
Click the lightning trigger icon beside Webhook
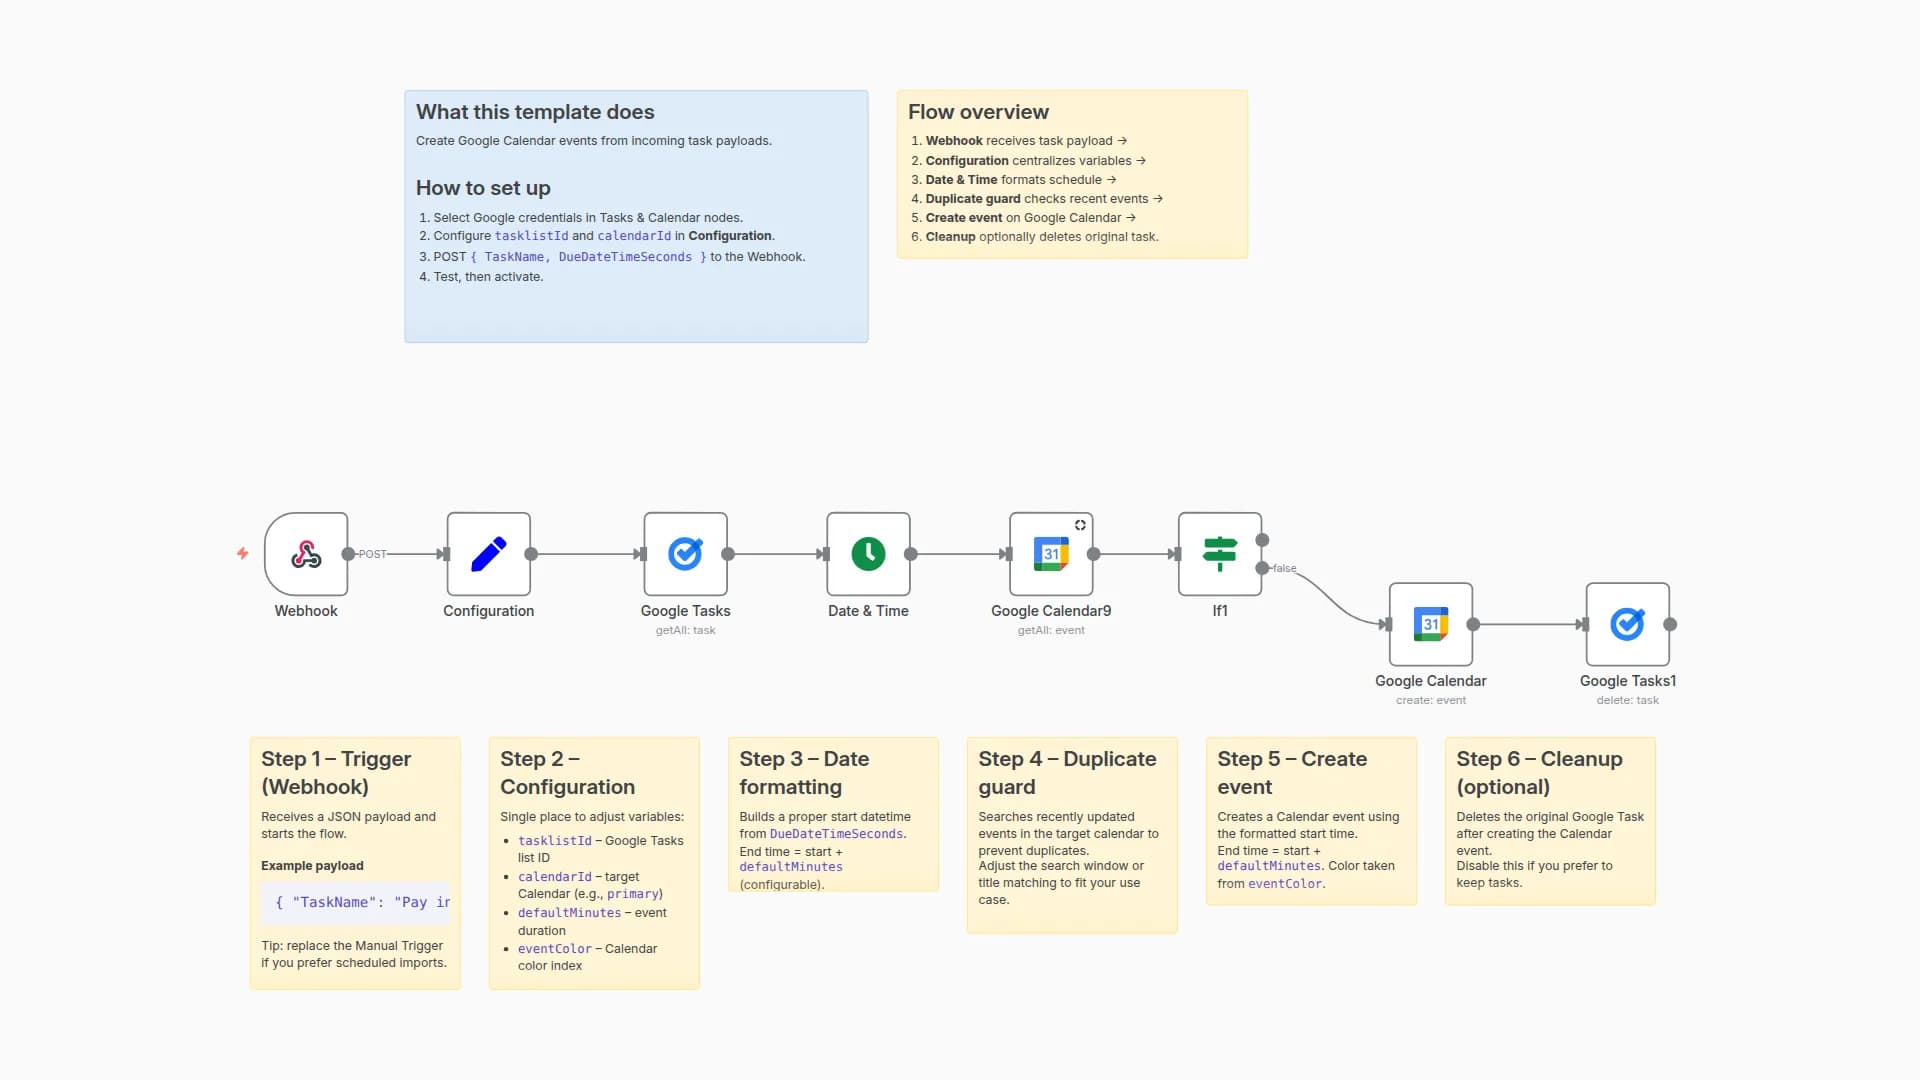[243, 554]
